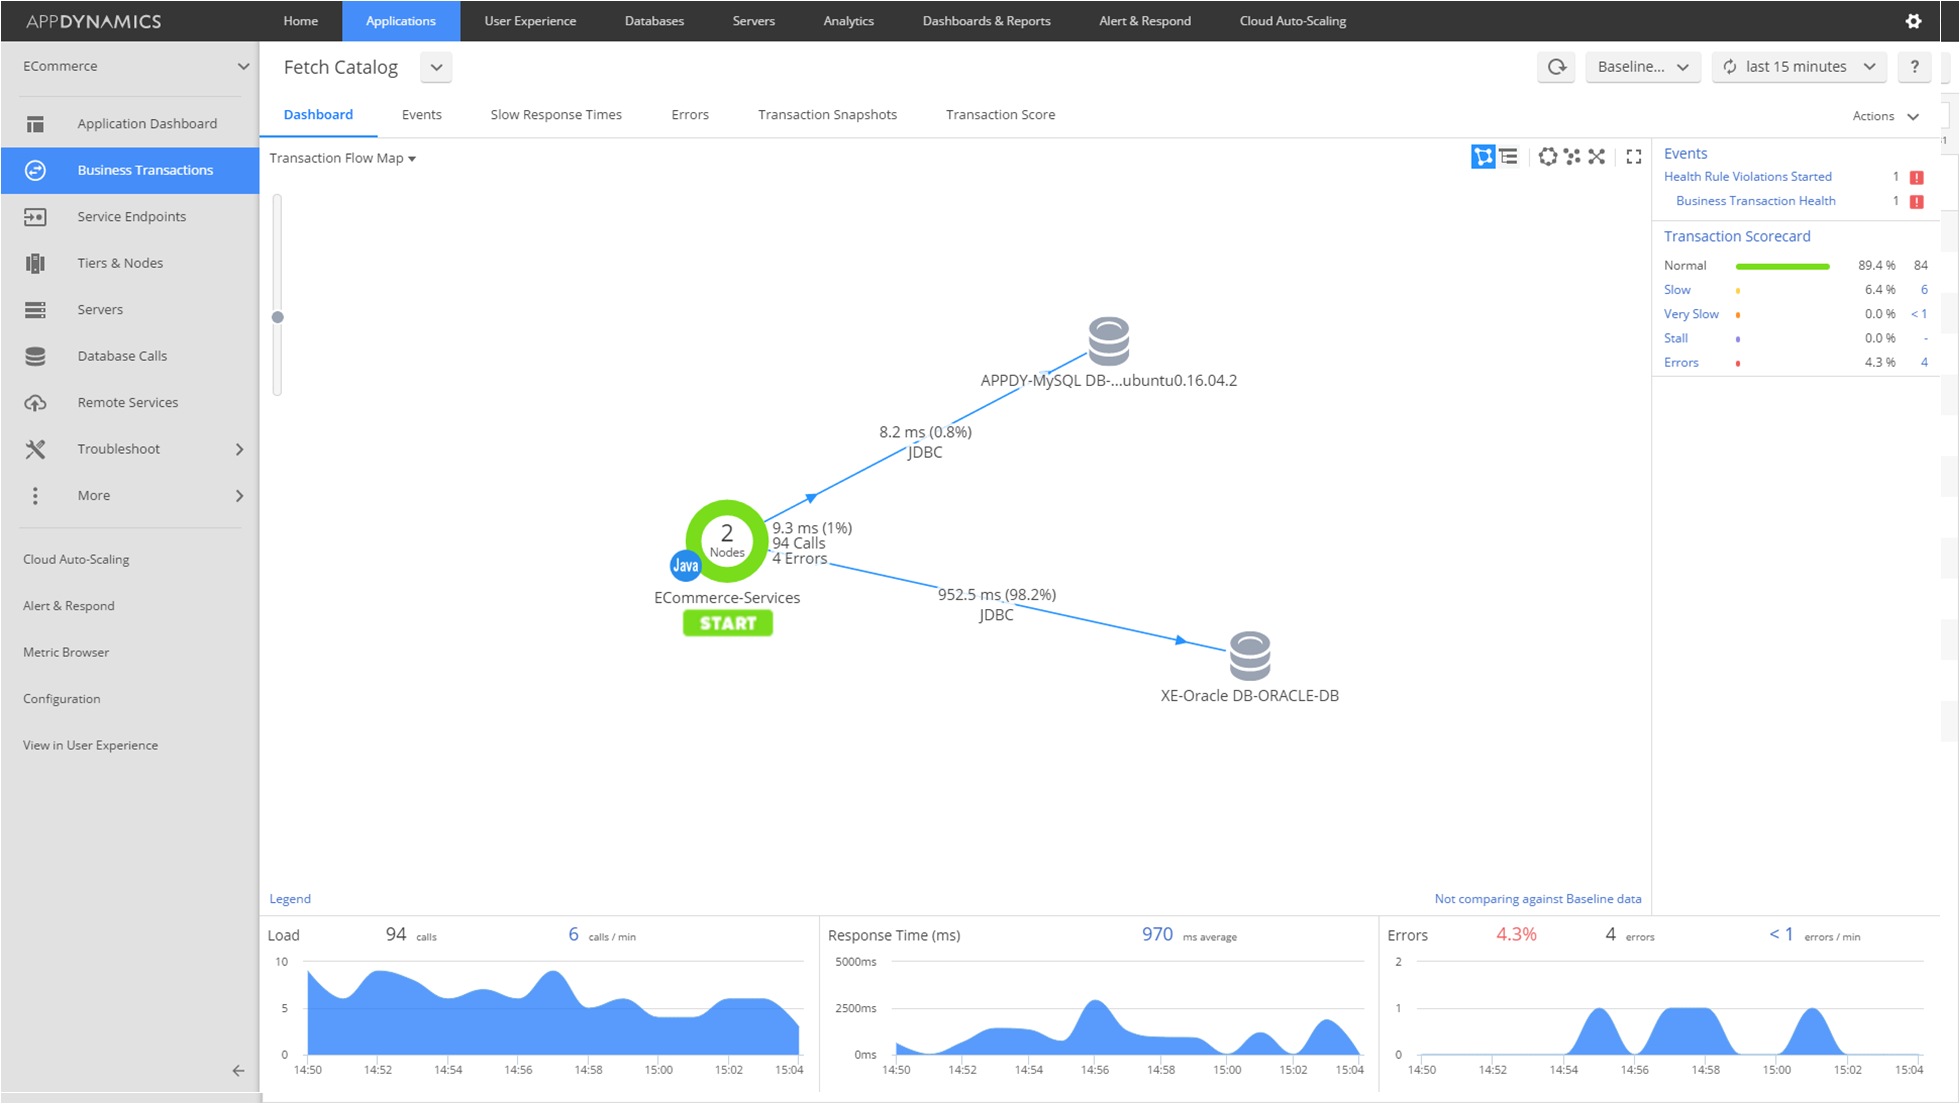The width and height of the screenshot is (1960, 1104).
Task: Click the XE-Oracle DB database icon
Action: (x=1249, y=656)
